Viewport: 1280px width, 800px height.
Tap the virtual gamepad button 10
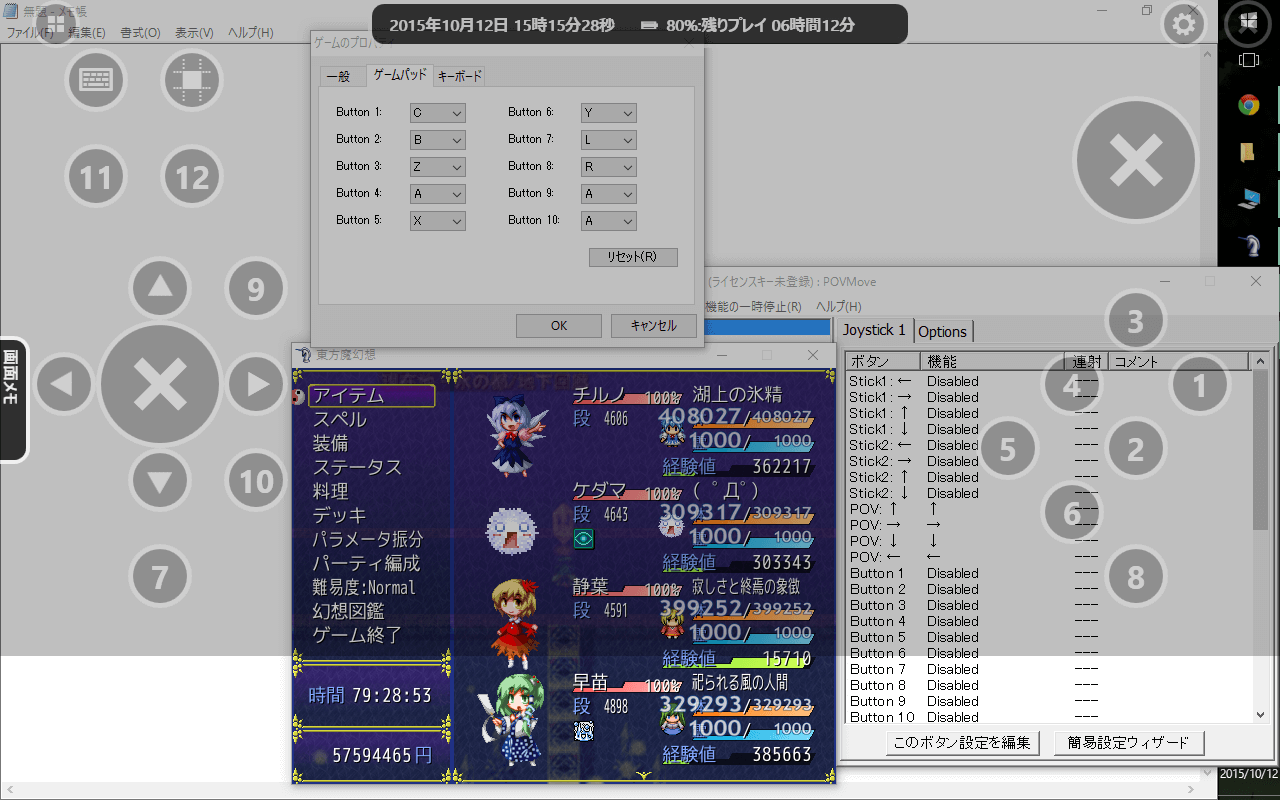[256, 482]
